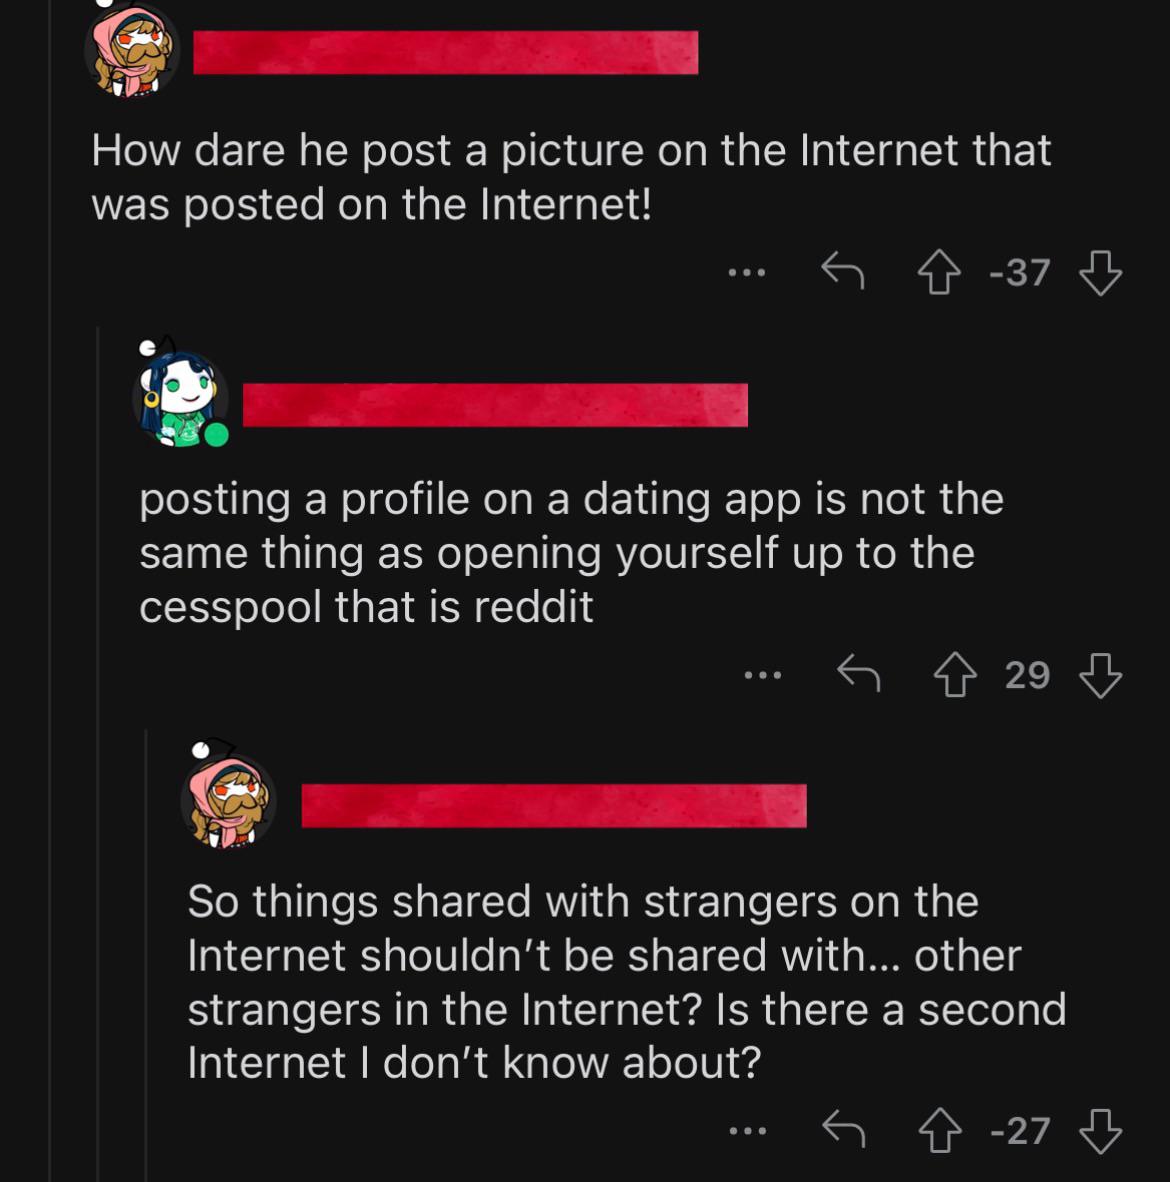This screenshot has height=1182, width=1170.
Task: Collapse thread via second comment's left line
Action: [98, 750]
